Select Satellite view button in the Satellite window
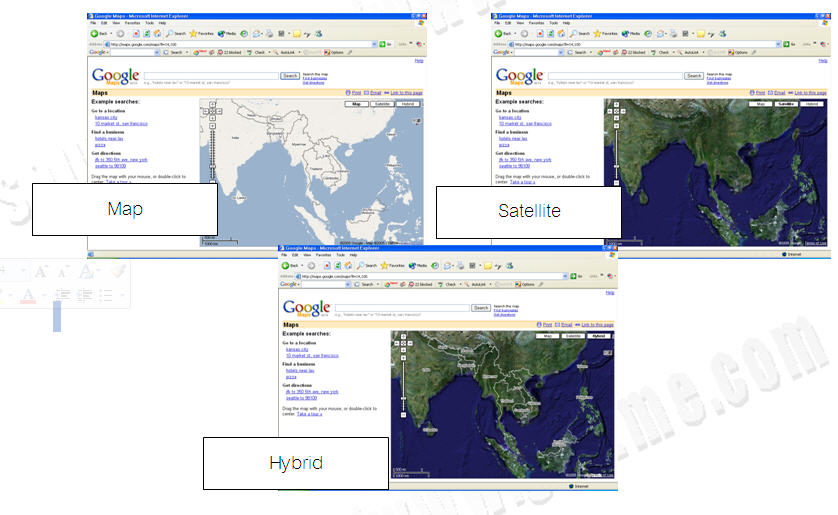Viewport: 838px width, 515px height. point(786,104)
